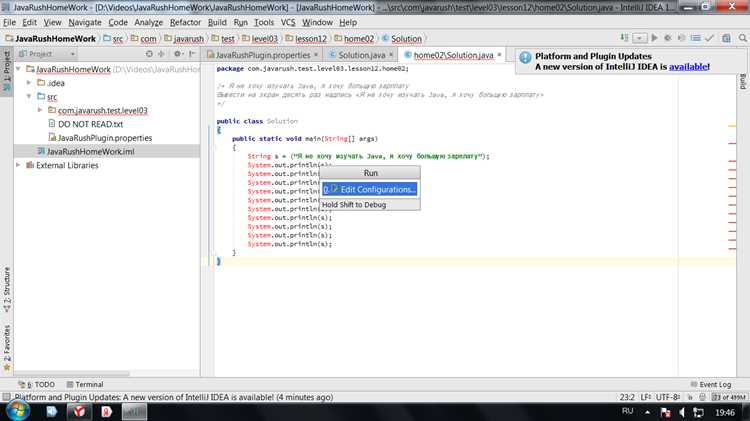Image resolution: width=750 pixels, height=421 pixels.
Task: Toggle the 2: Structure side tool button
Action: tap(7, 290)
